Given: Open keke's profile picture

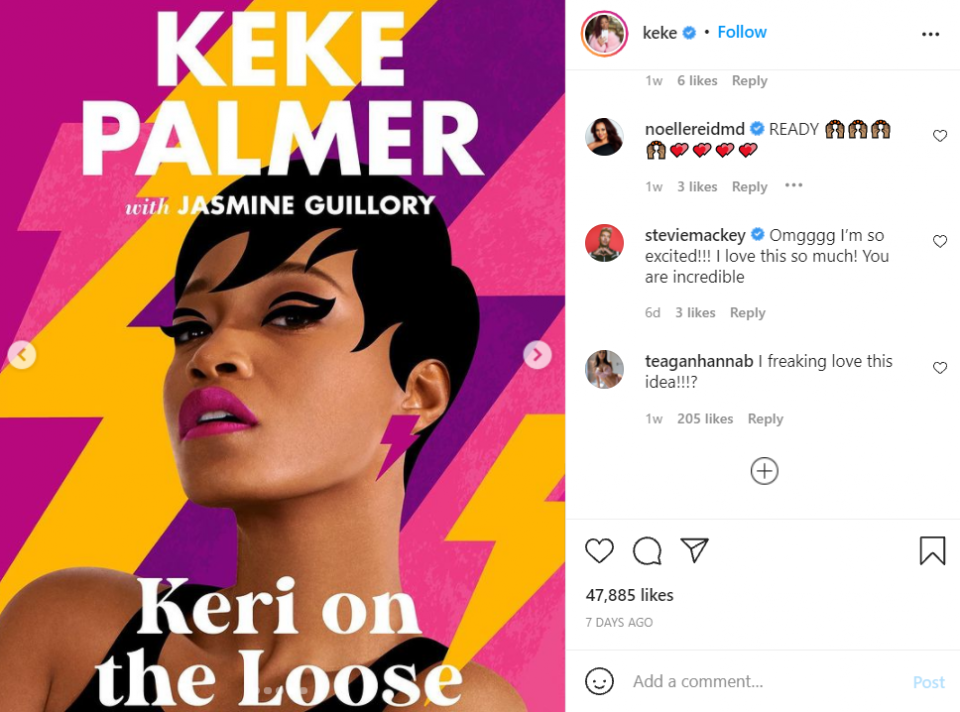Looking at the screenshot, I should 604,34.
